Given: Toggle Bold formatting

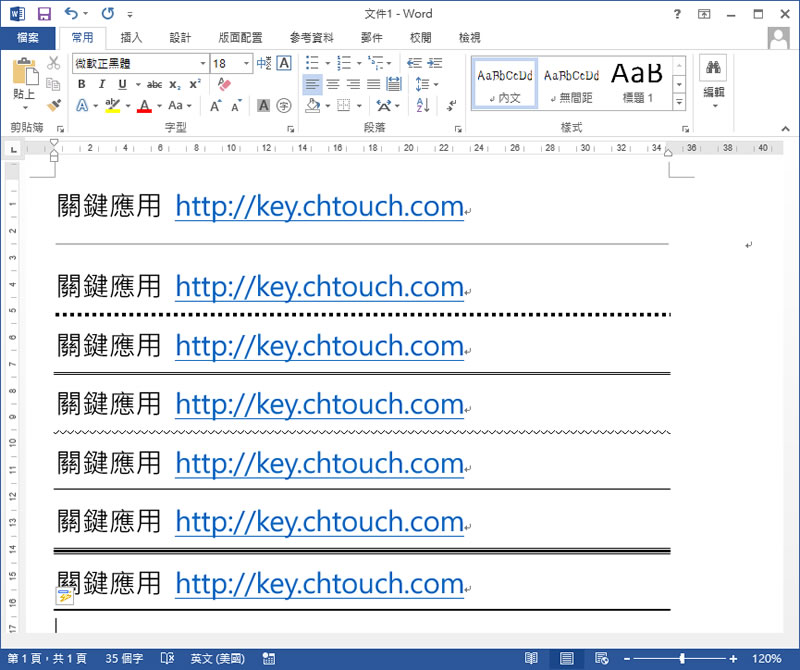Looking at the screenshot, I should [x=82, y=85].
